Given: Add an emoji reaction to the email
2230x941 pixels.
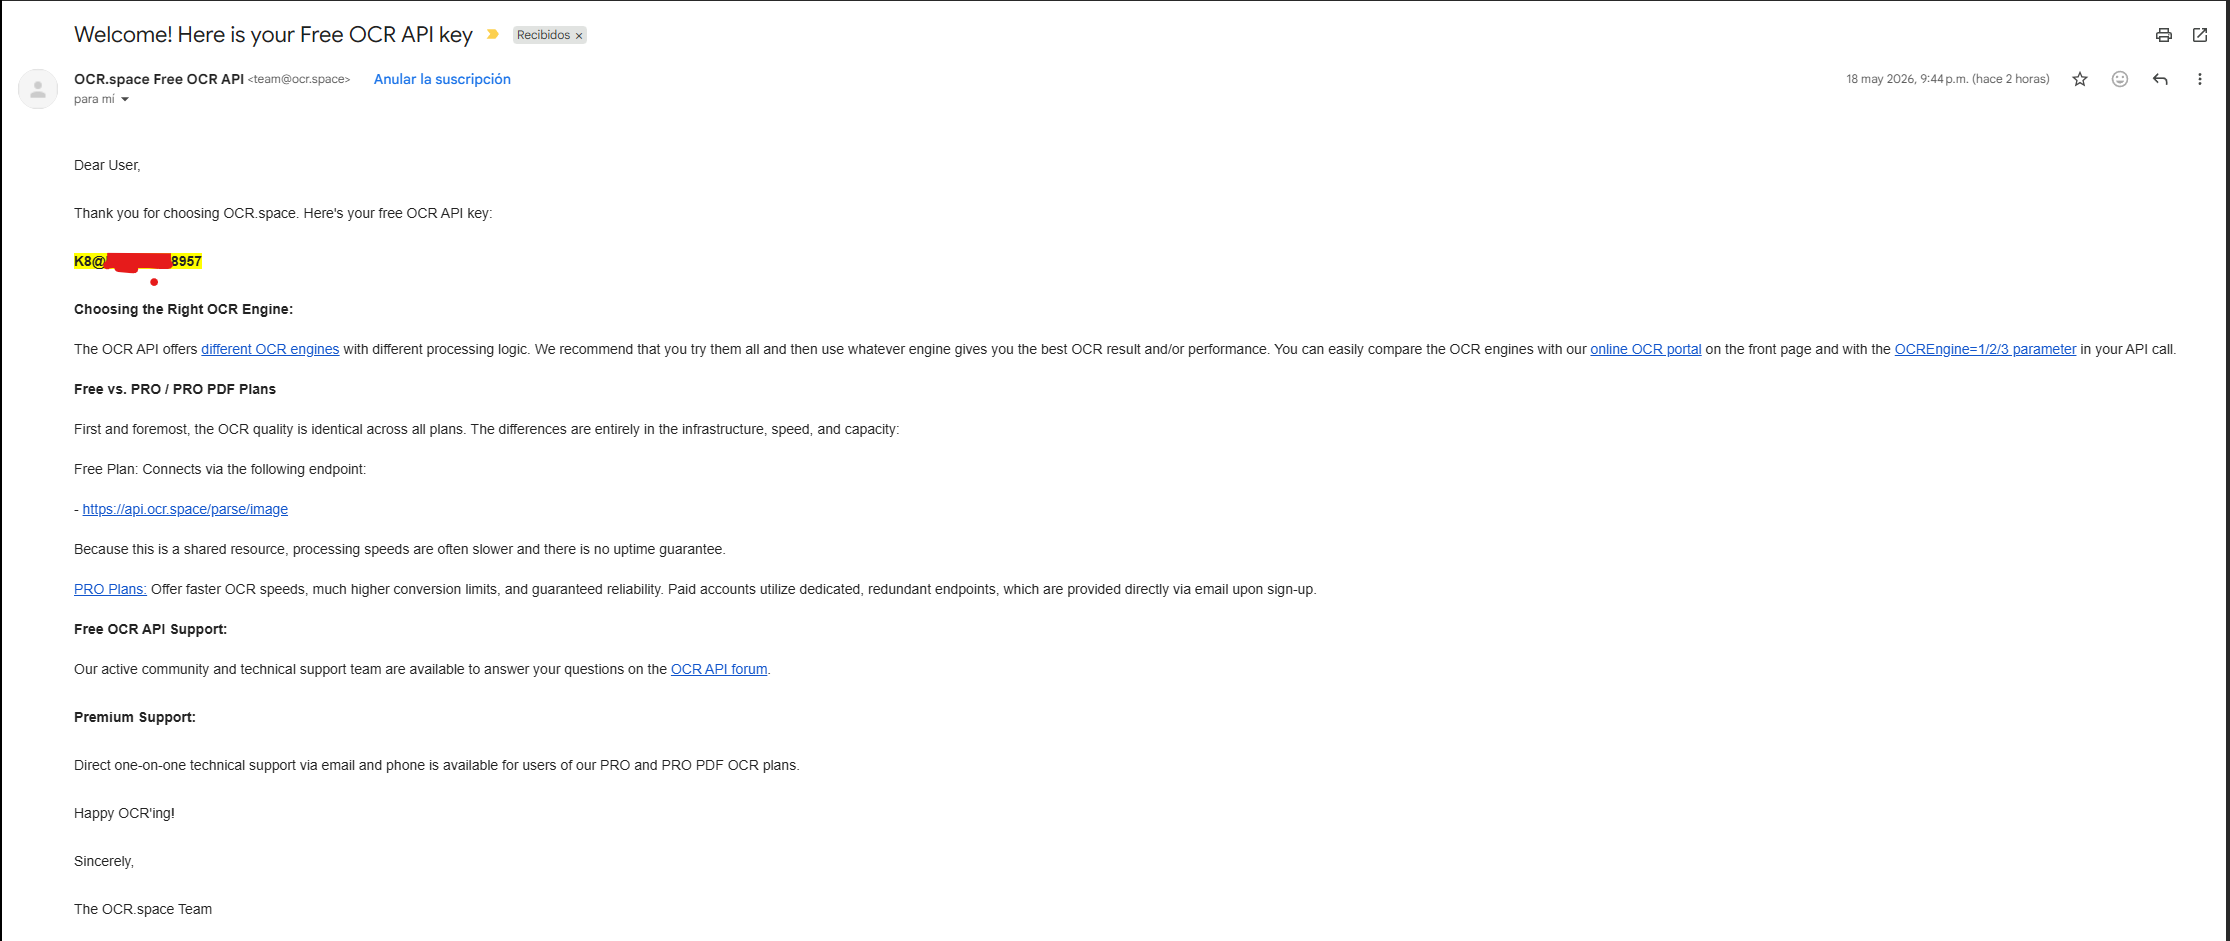Looking at the screenshot, I should pyautogui.click(x=2120, y=79).
